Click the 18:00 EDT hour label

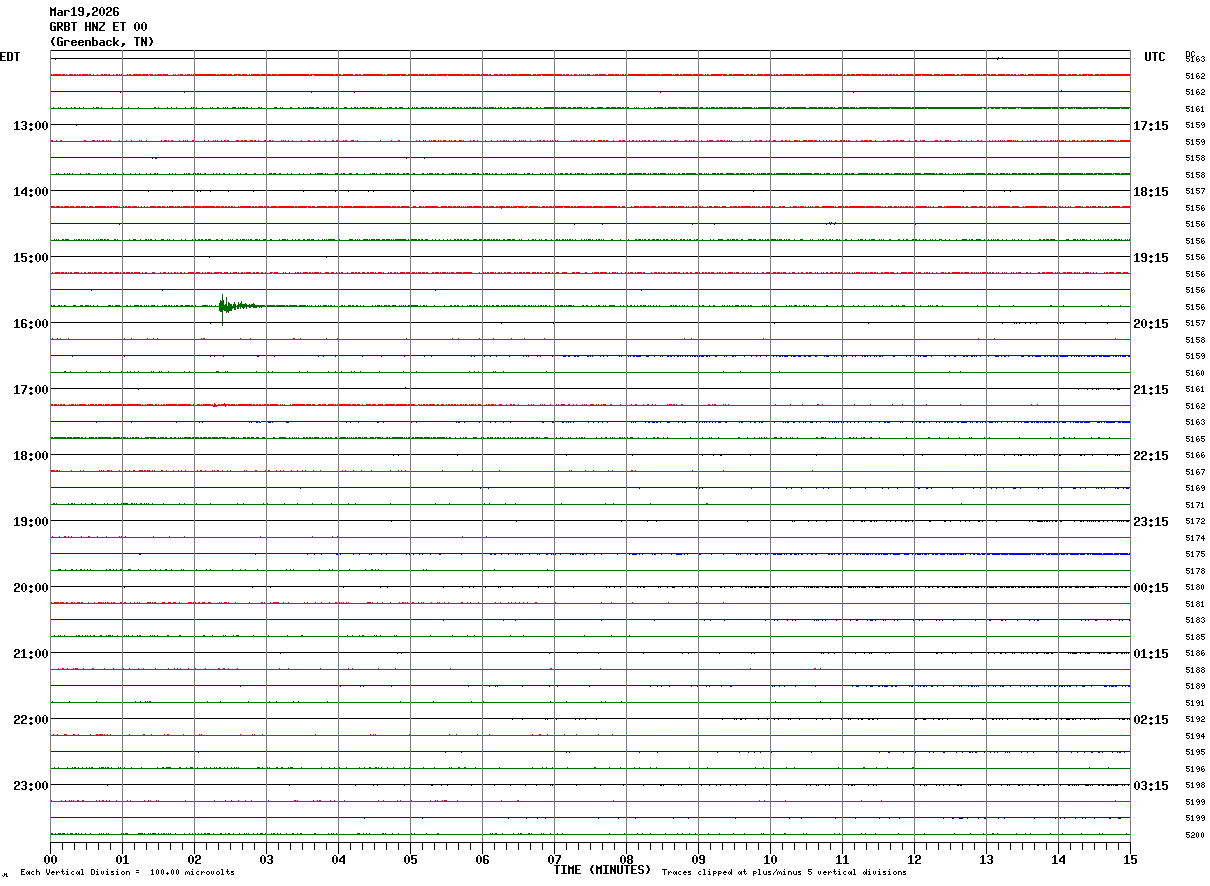[x=31, y=456]
